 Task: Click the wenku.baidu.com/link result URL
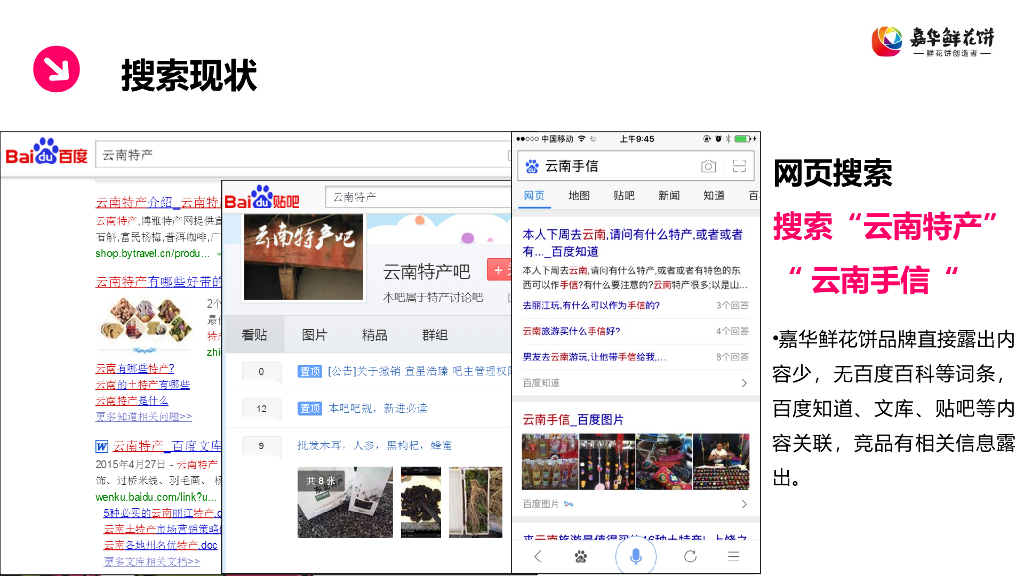point(156,497)
